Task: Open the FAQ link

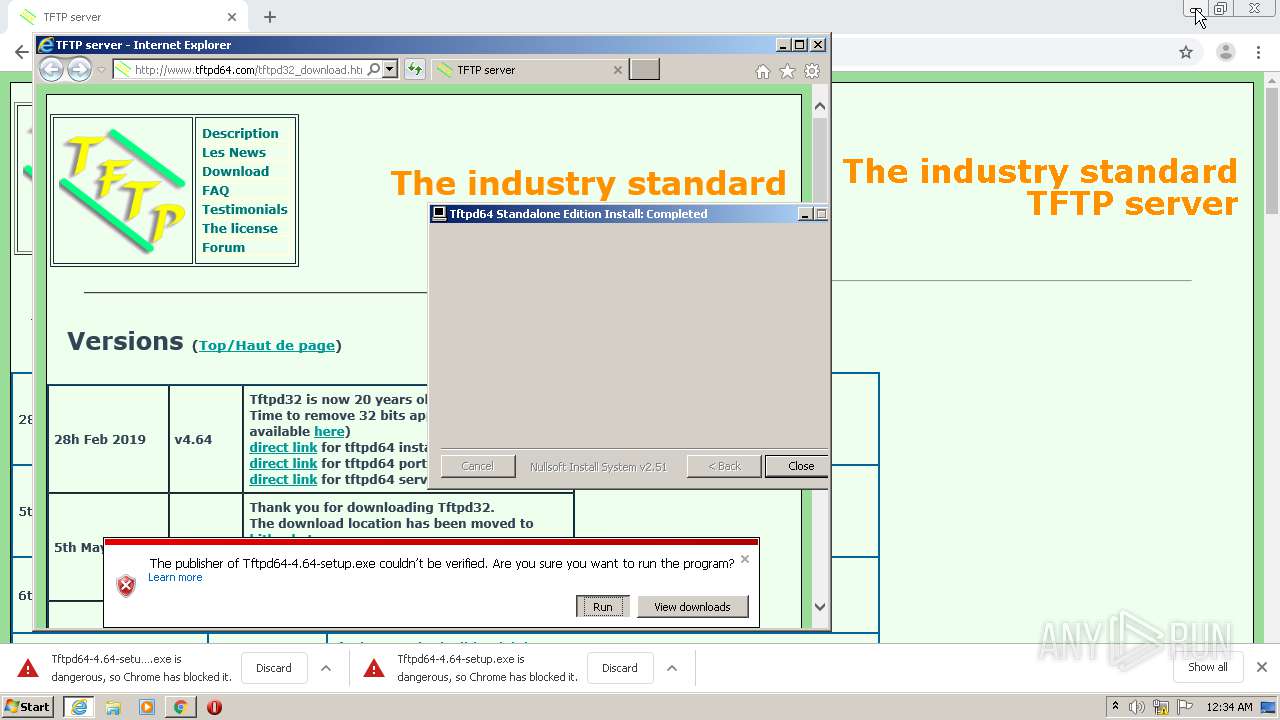Action: coord(215,190)
